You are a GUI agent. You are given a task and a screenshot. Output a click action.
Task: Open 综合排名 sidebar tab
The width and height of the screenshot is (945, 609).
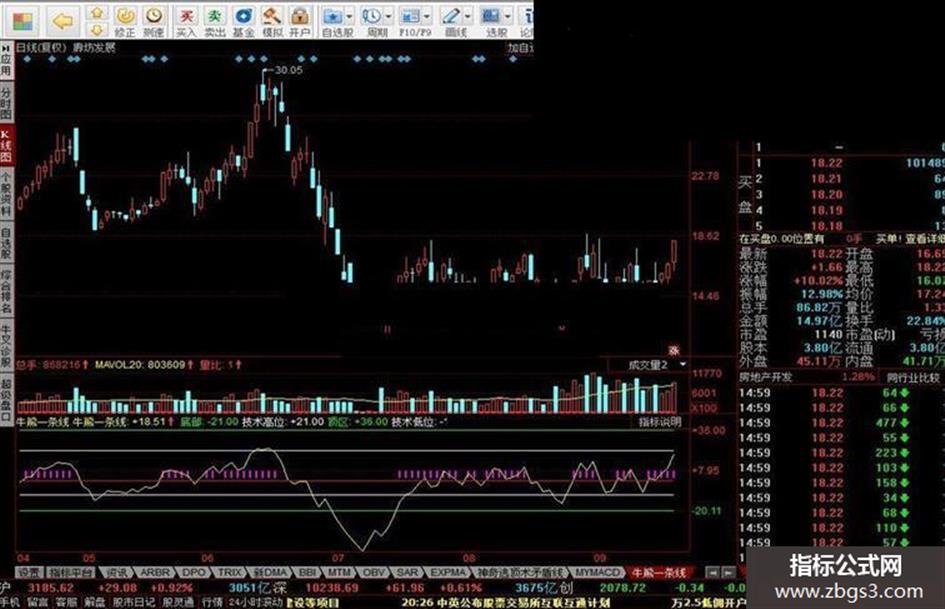[6, 291]
